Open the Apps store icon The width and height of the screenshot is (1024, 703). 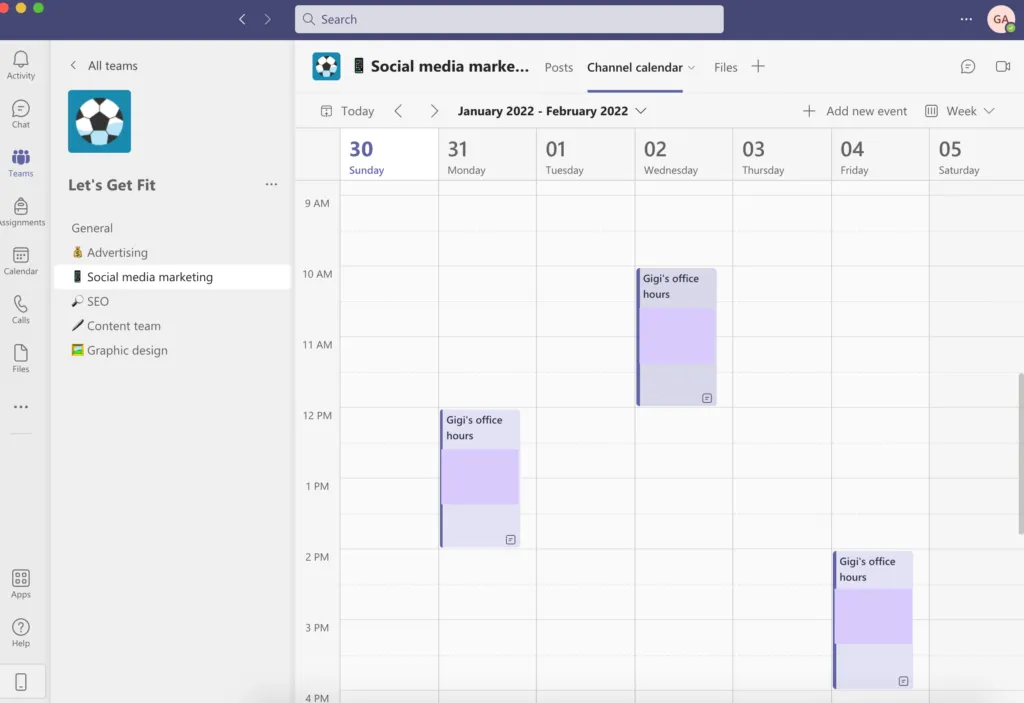pos(21,584)
